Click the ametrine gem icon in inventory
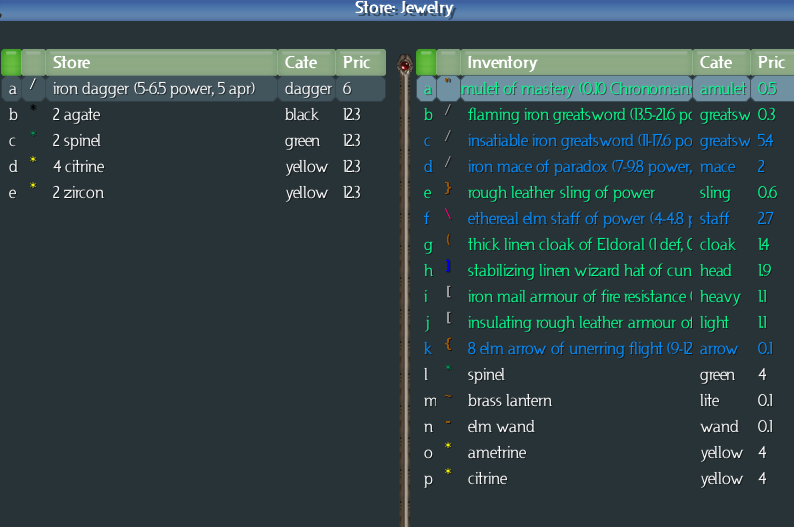The width and height of the screenshot is (794, 527). [x=448, y=451]
